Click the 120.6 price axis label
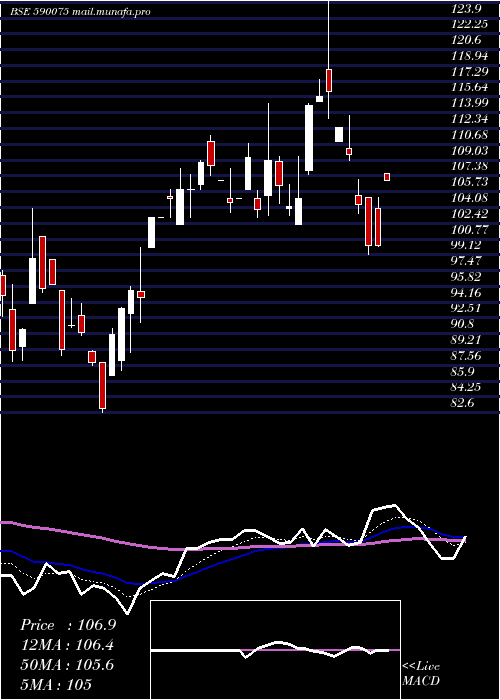Screen dimensions: 500x700 (468, 40)
